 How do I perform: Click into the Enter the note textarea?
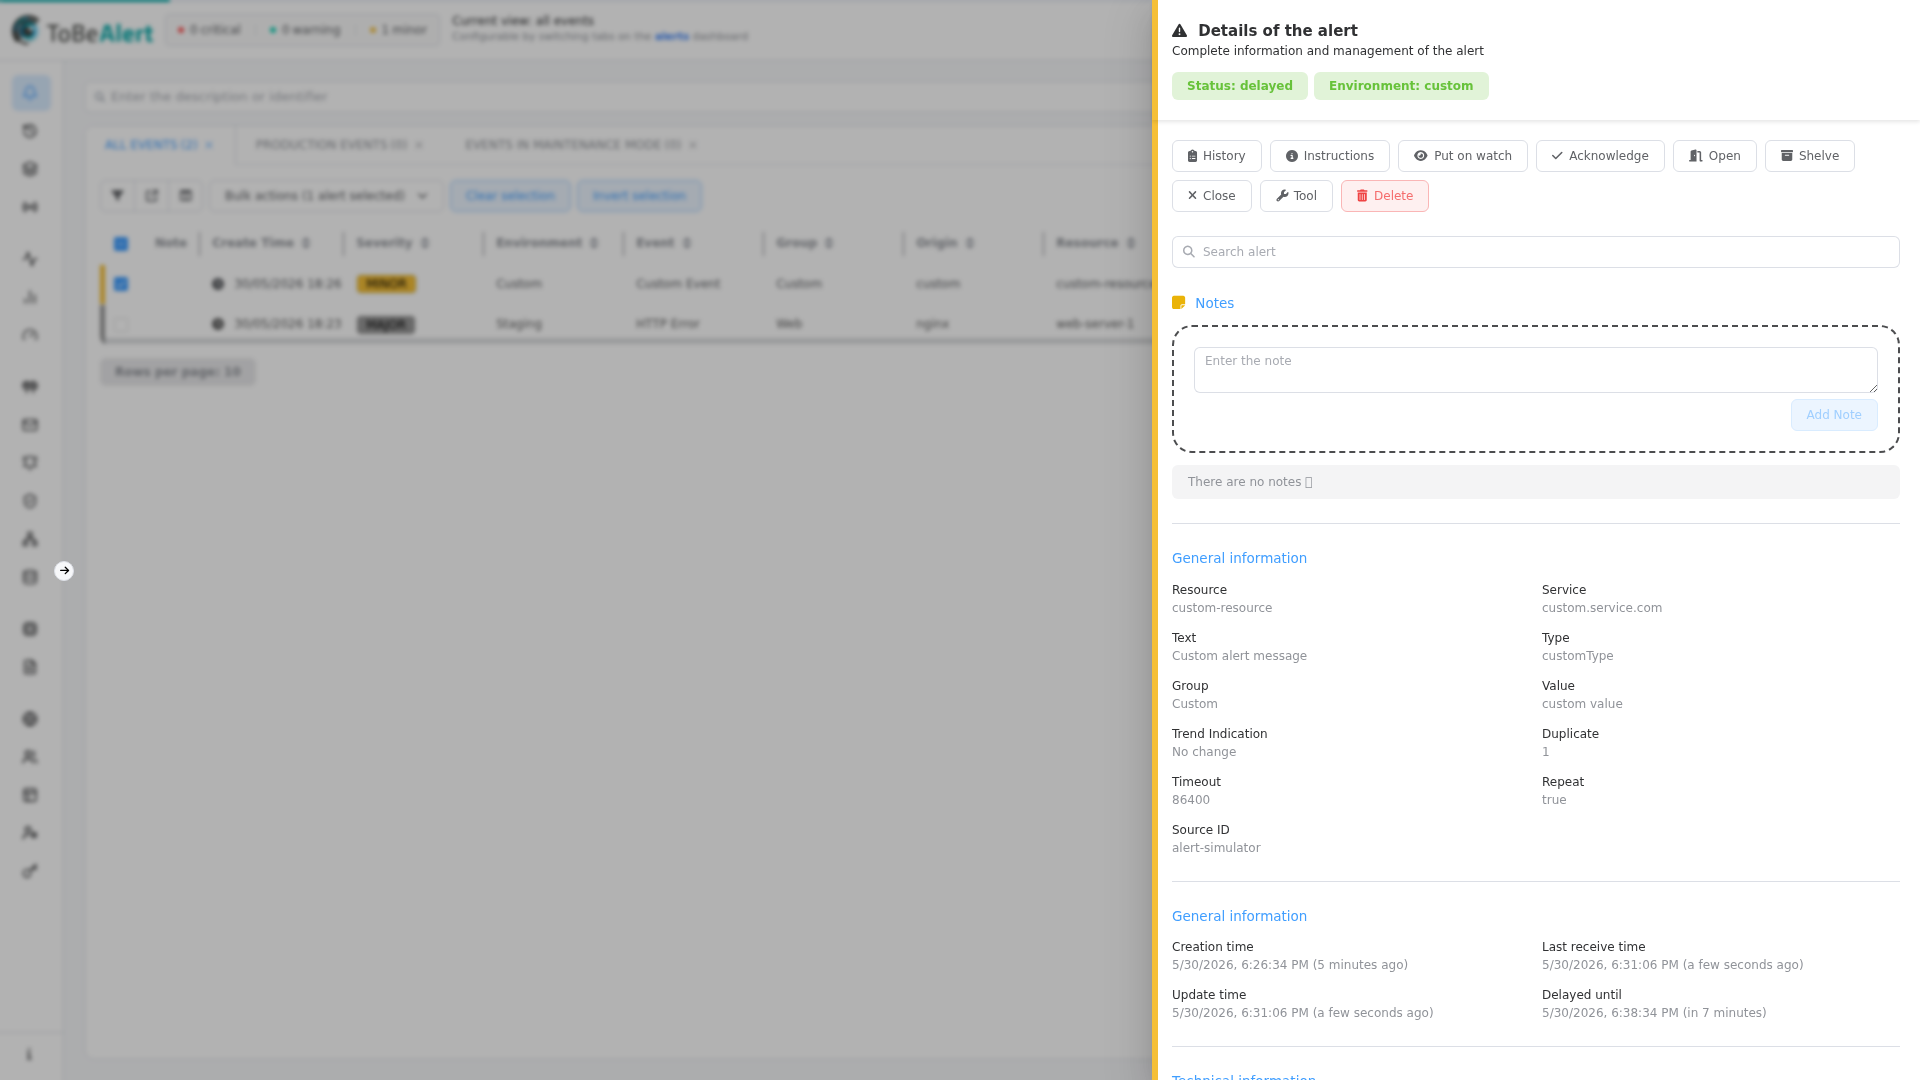pyautogui.click(x=1535, y=370)
